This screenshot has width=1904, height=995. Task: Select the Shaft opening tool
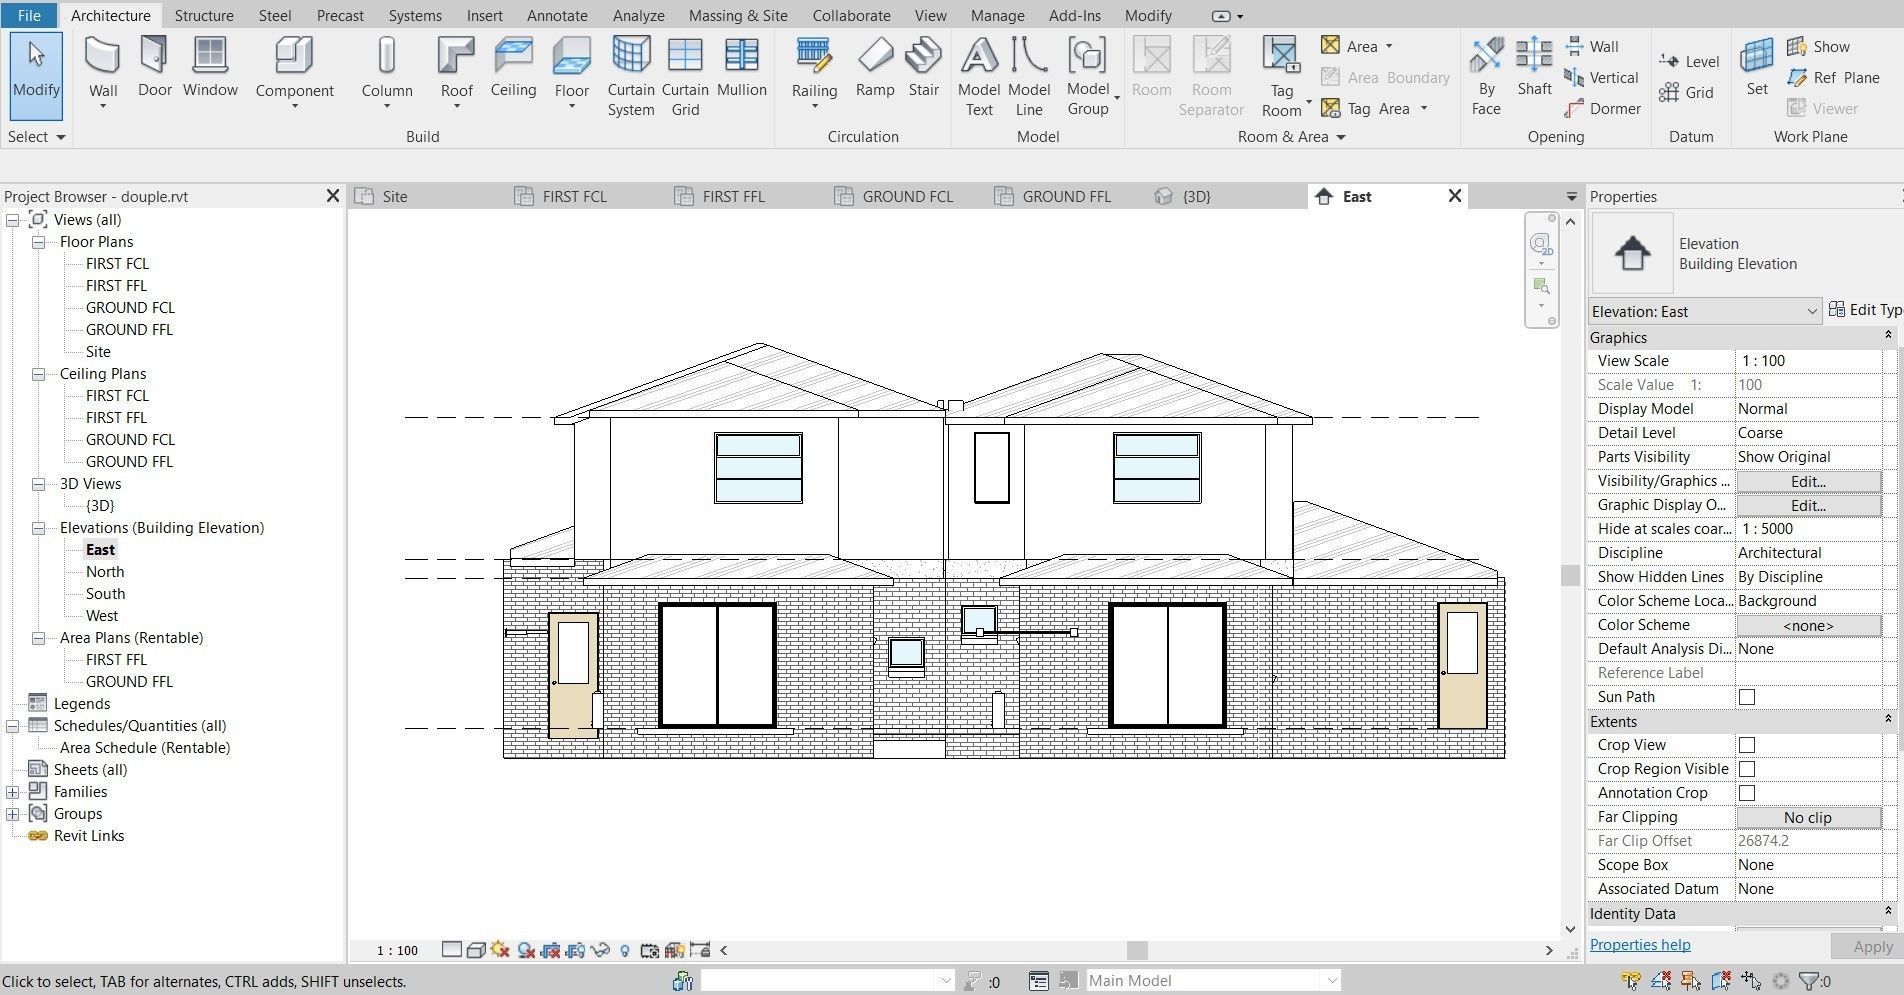1534,68
